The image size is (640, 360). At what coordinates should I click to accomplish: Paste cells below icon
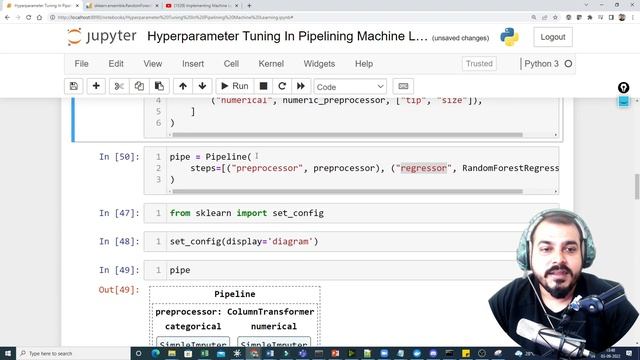coord(159,86)
